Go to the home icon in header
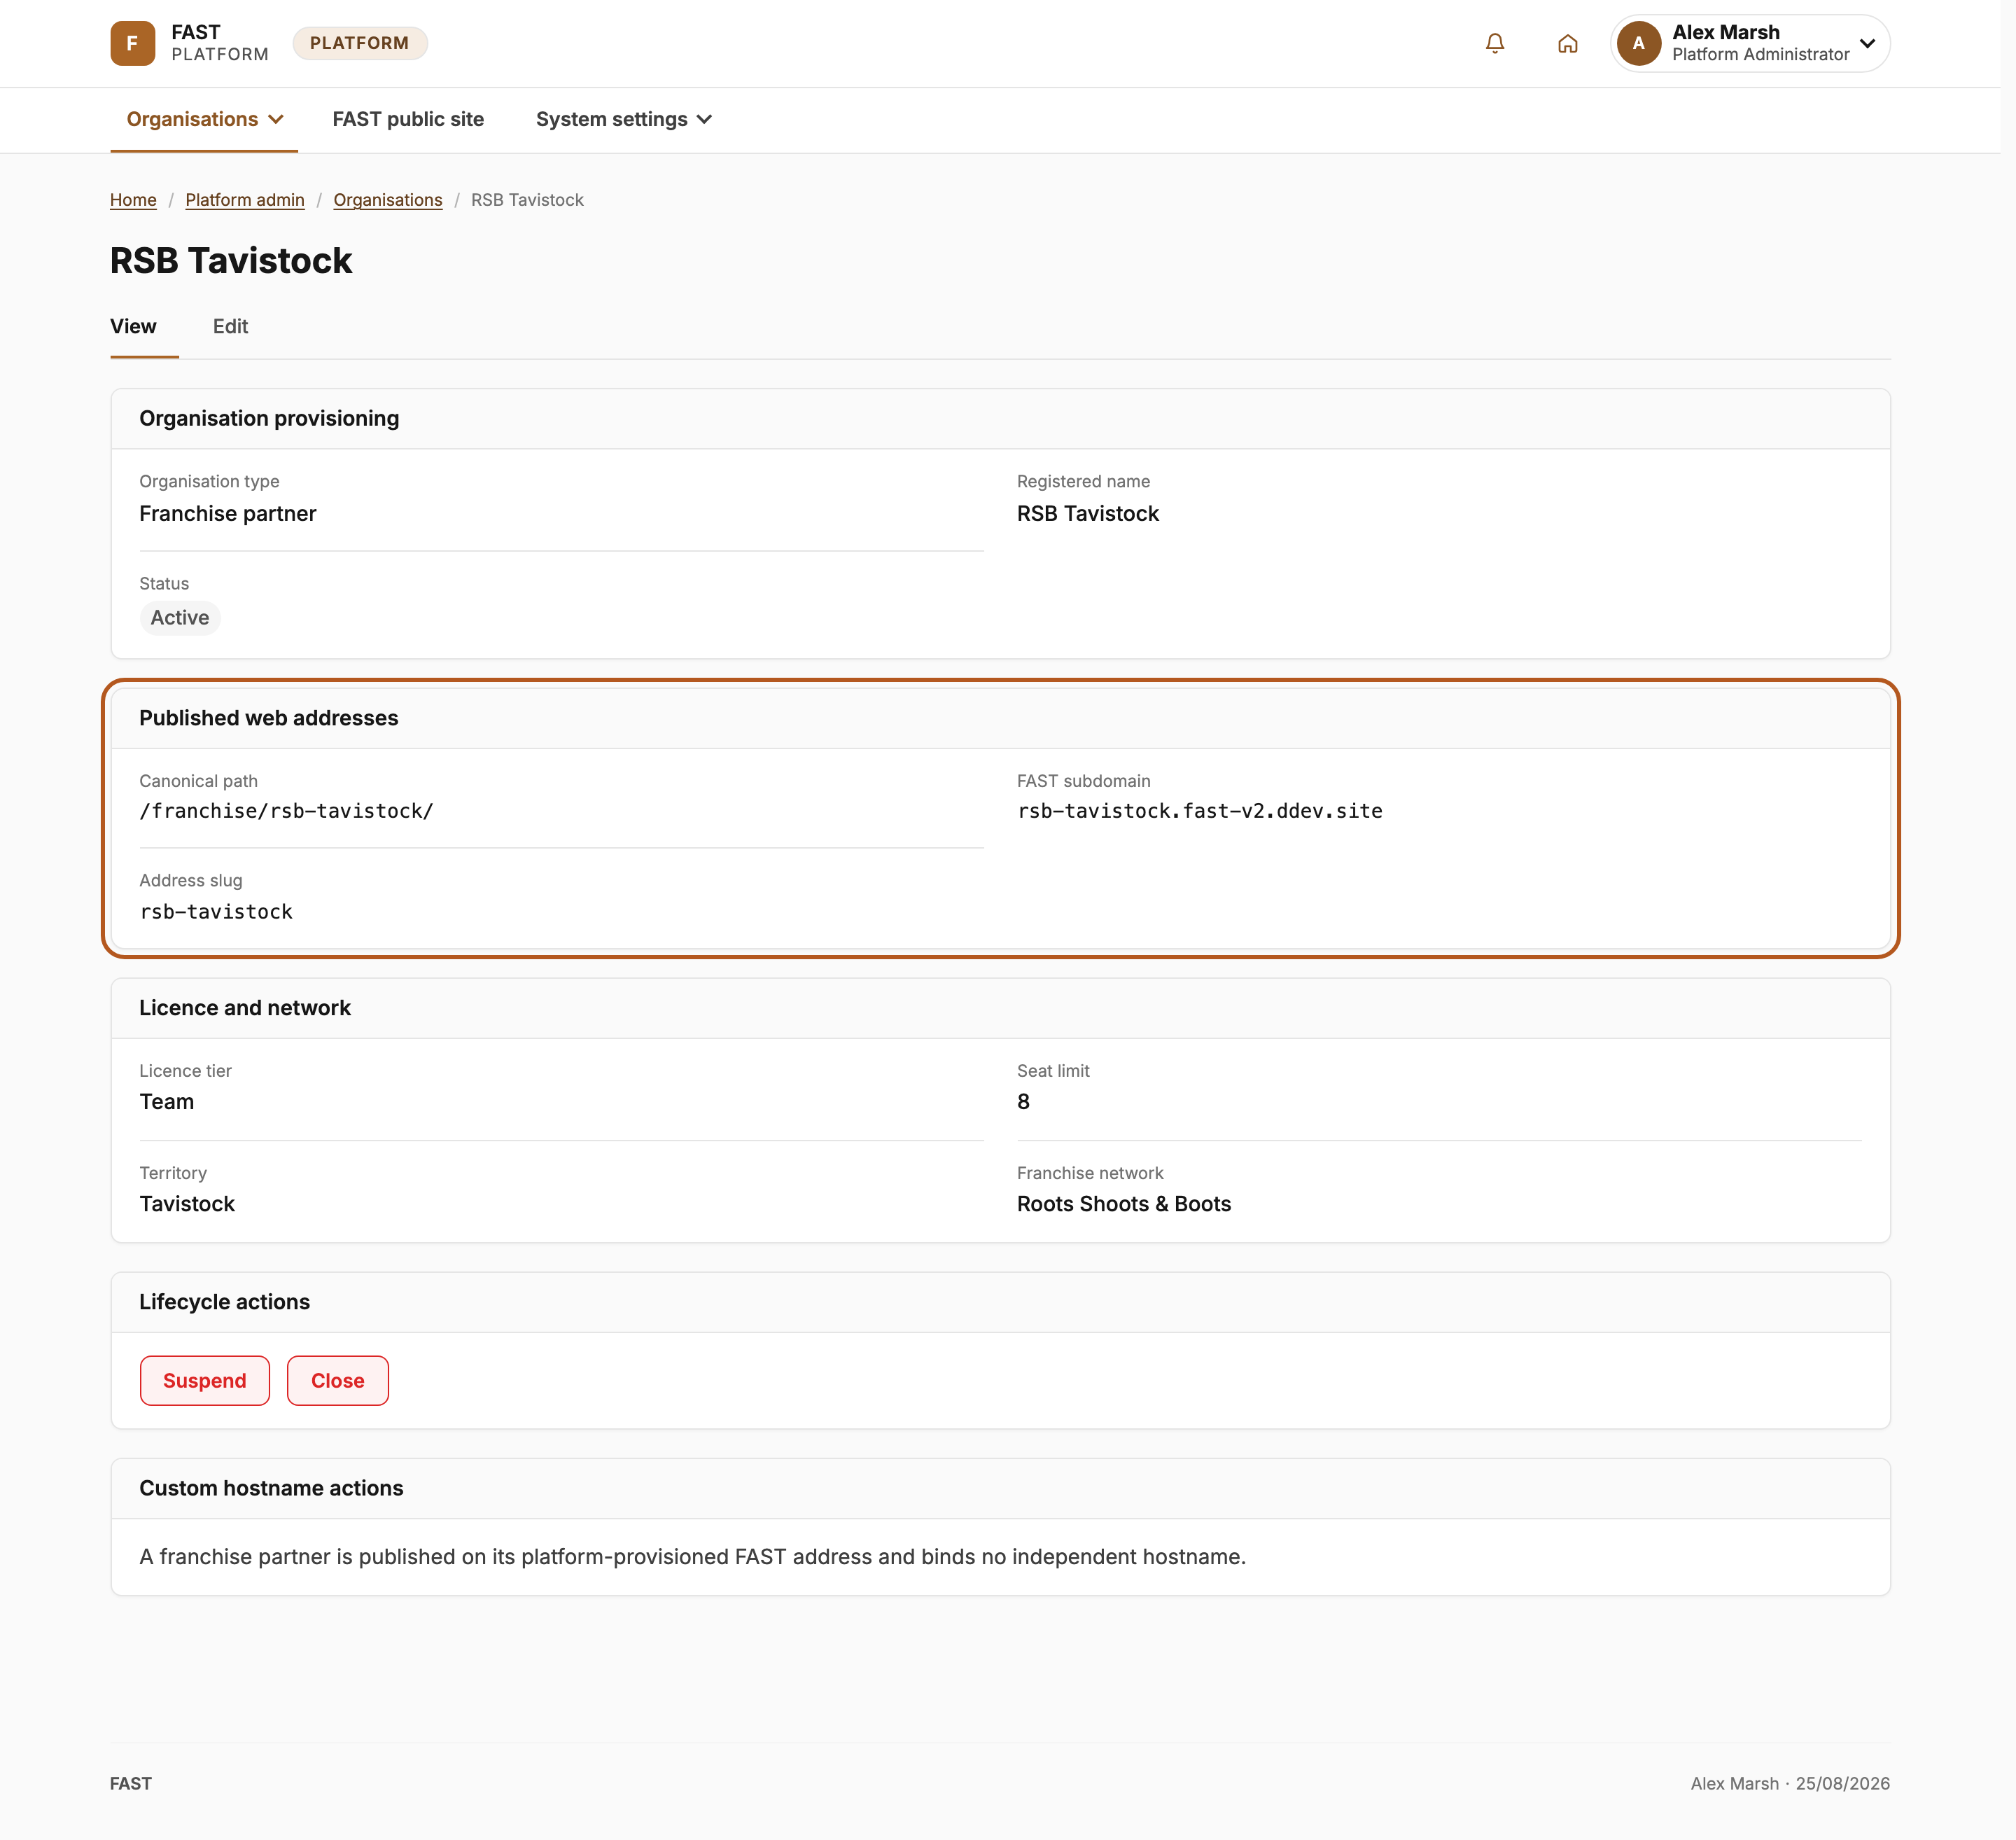Viewport: 2016px width, 1840px height. 1567,43
